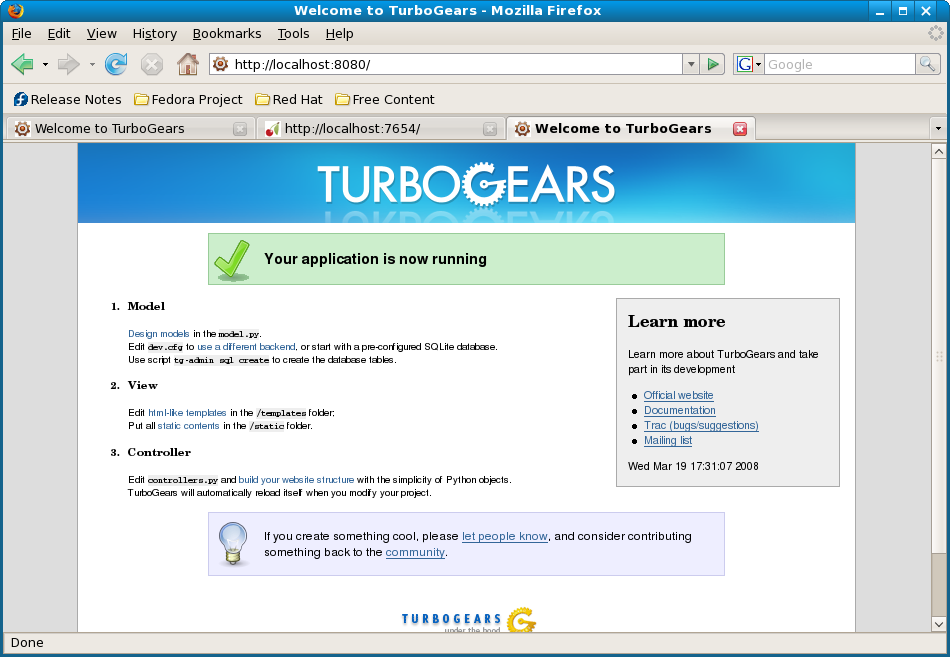Open the Back history dropdown arrow

(x=45, y=64)
